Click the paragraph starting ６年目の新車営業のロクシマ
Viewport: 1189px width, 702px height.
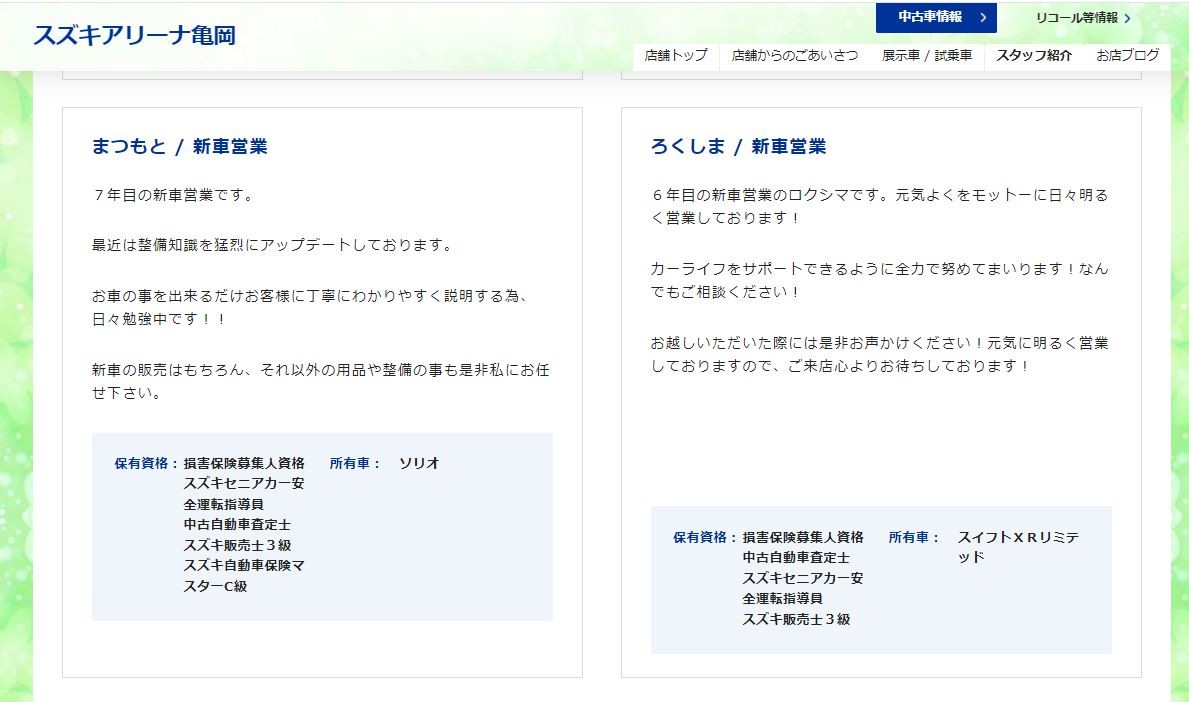click(880, 206)
